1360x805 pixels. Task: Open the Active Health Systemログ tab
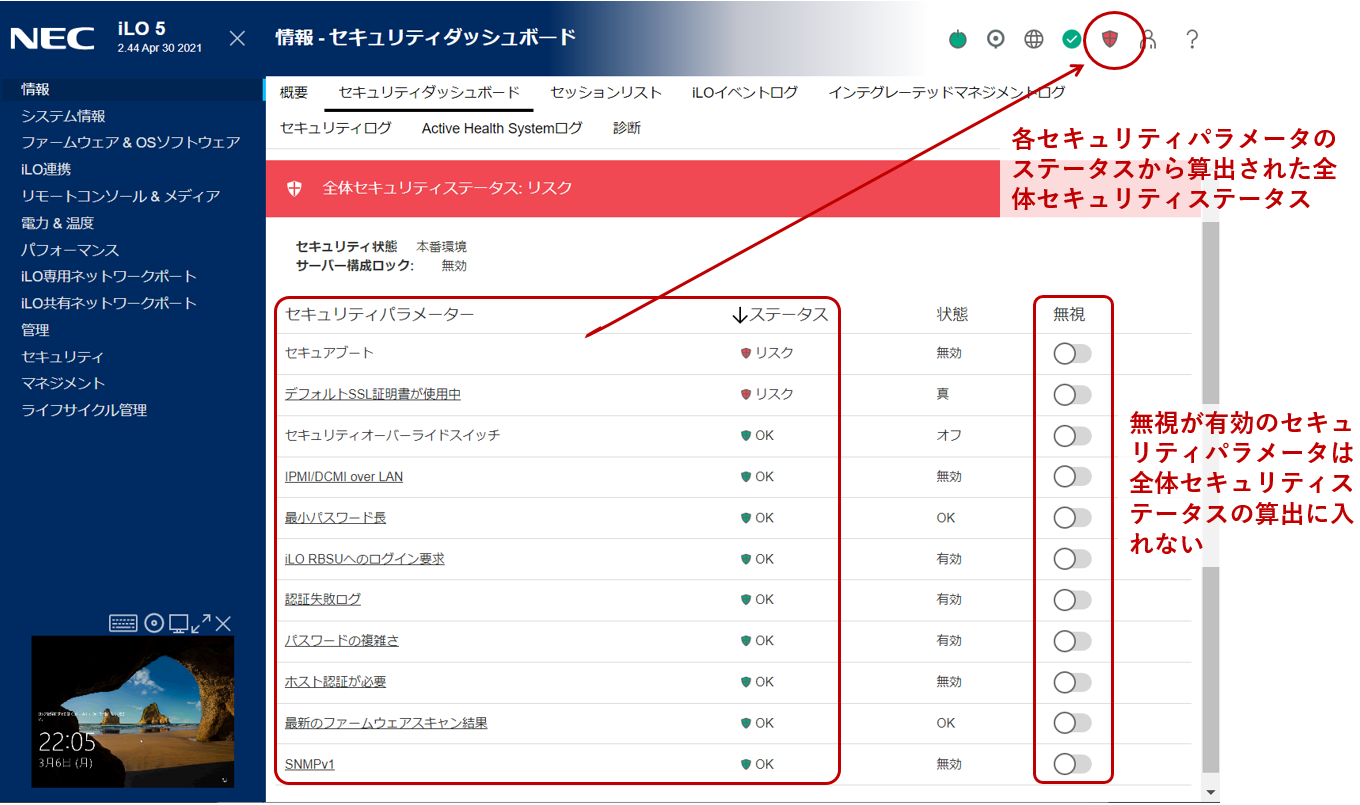point(502,128)
